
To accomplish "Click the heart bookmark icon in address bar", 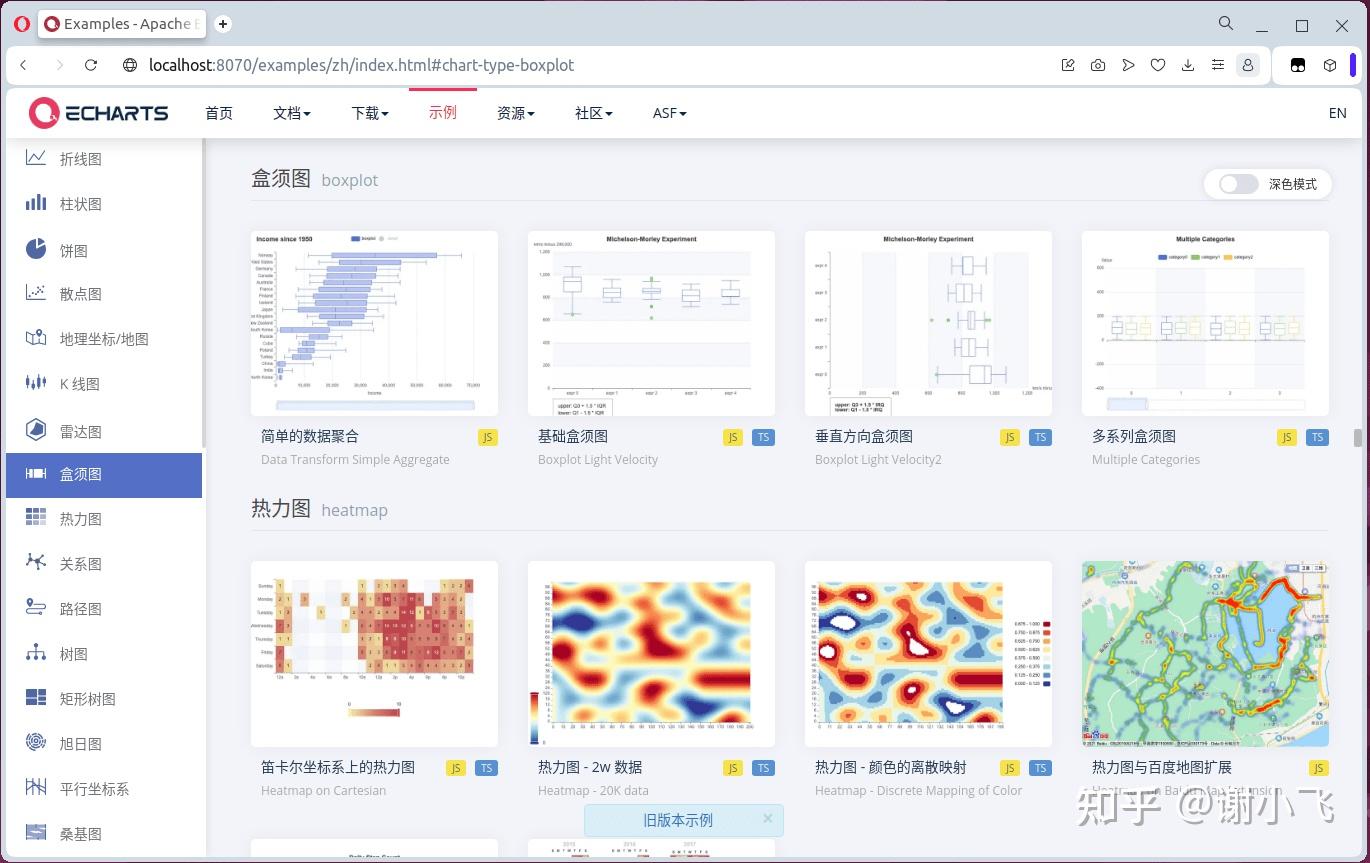I will click(x=1158, y=65).
